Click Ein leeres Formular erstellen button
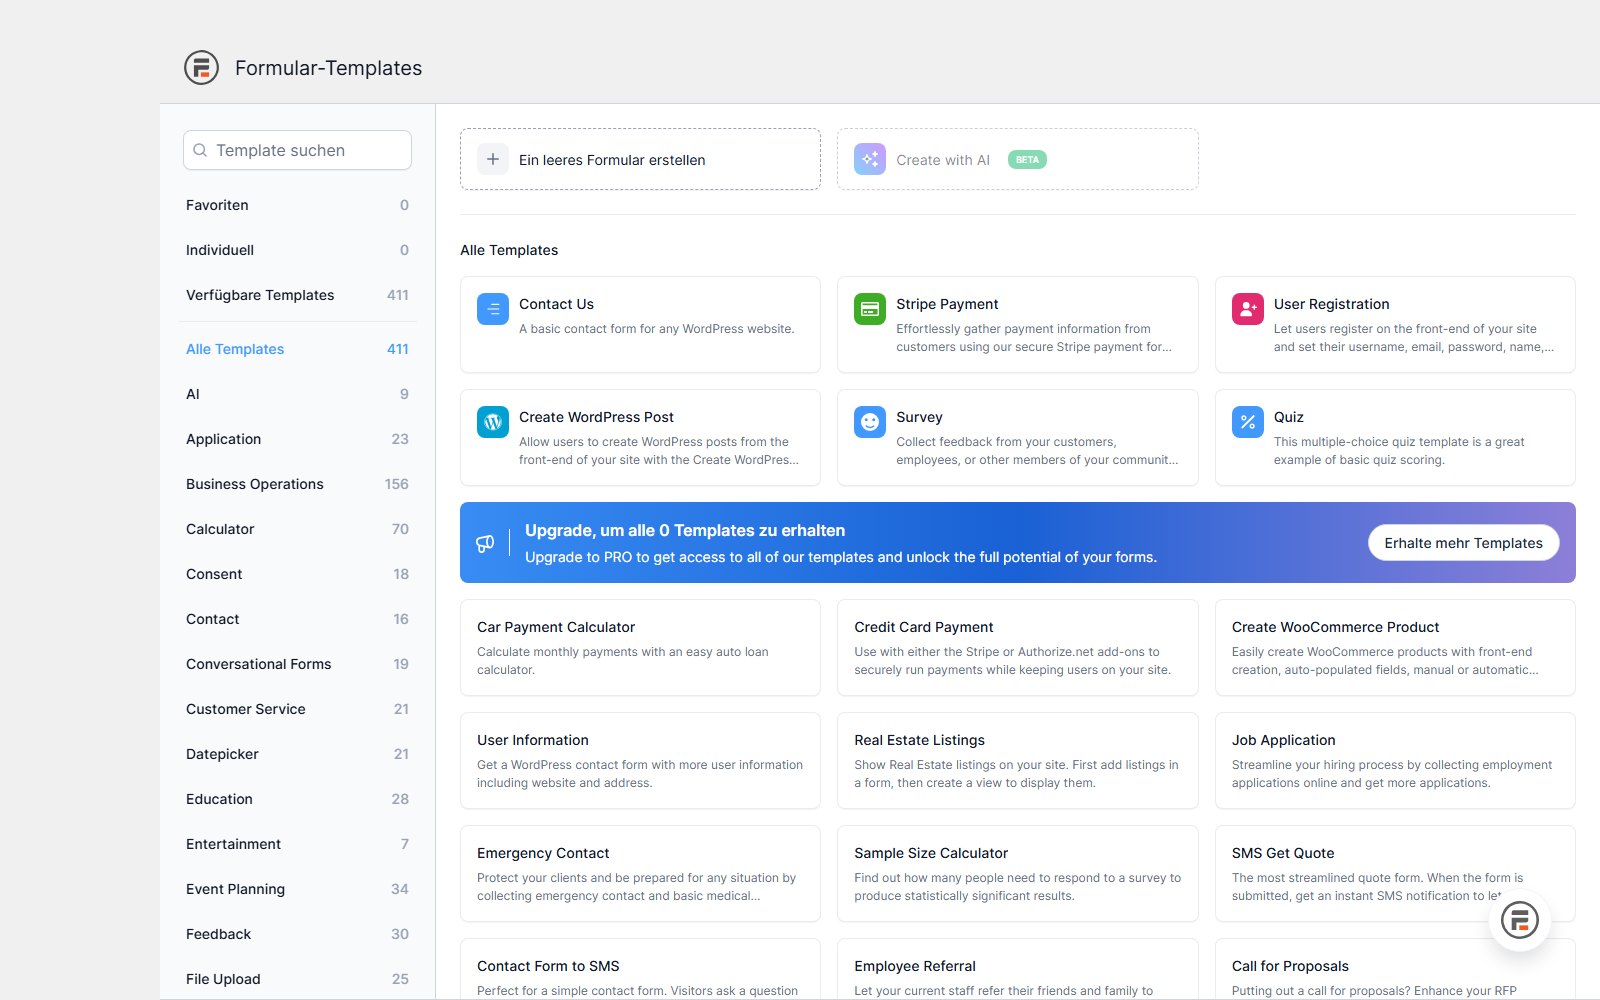 coord(640,159)
